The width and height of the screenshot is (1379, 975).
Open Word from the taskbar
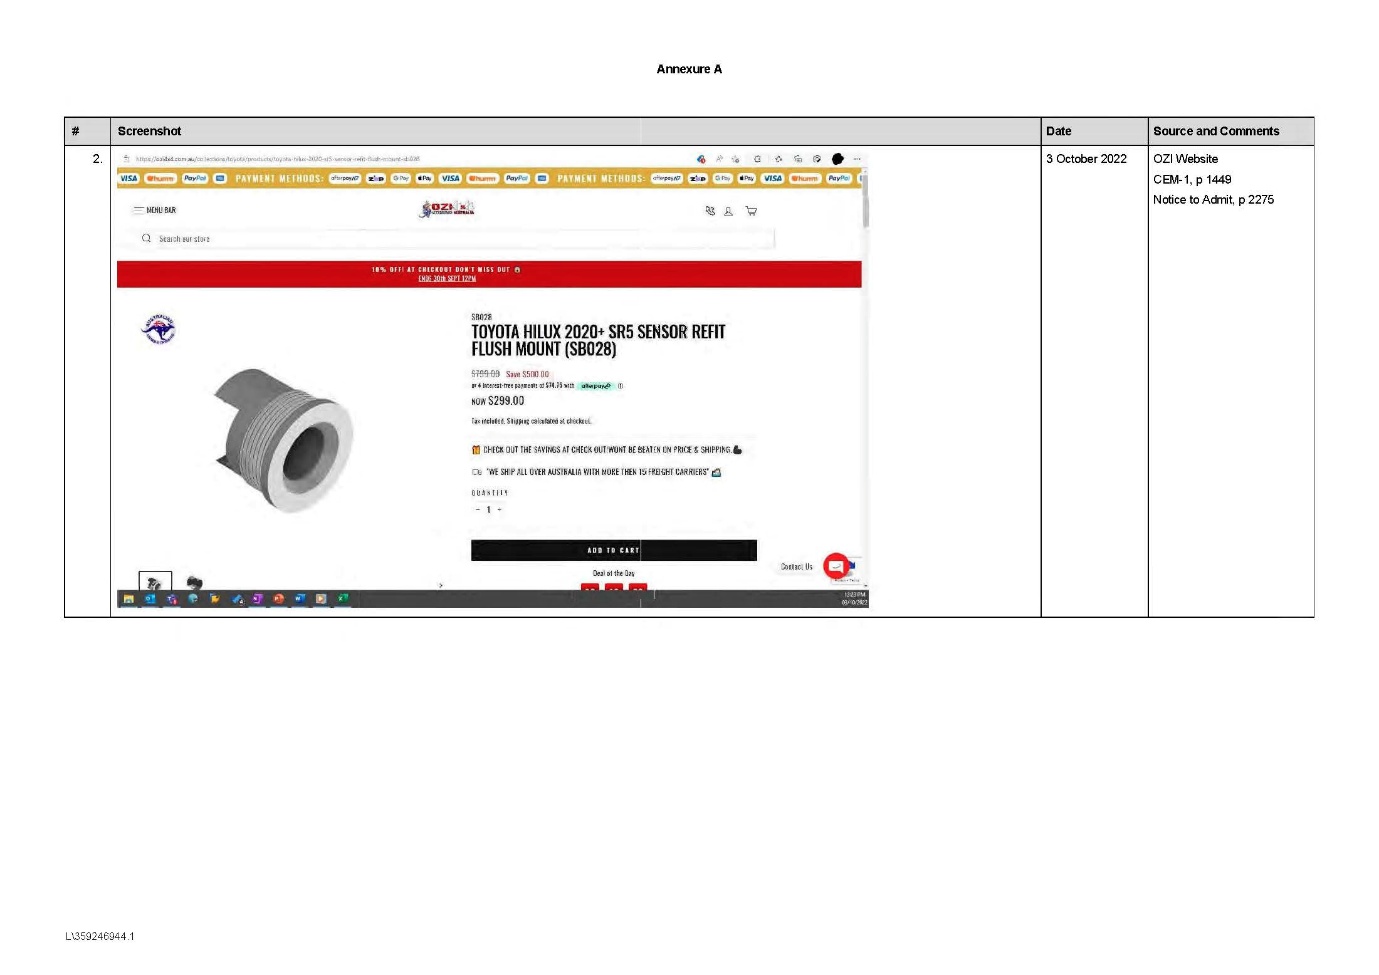pyautogui.click(x=300, y=599)
